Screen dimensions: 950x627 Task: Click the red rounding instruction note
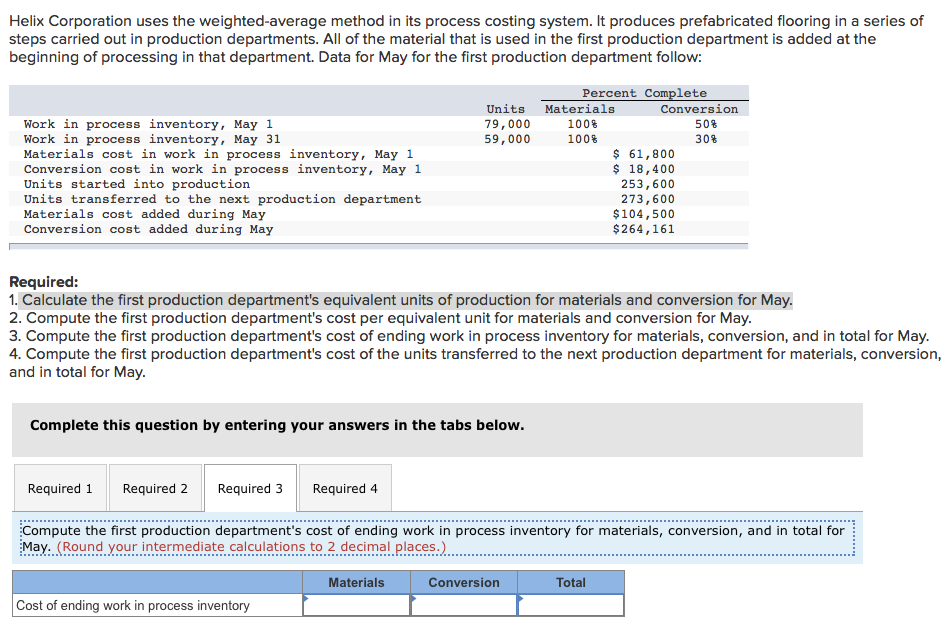click(x=251, y=546)
